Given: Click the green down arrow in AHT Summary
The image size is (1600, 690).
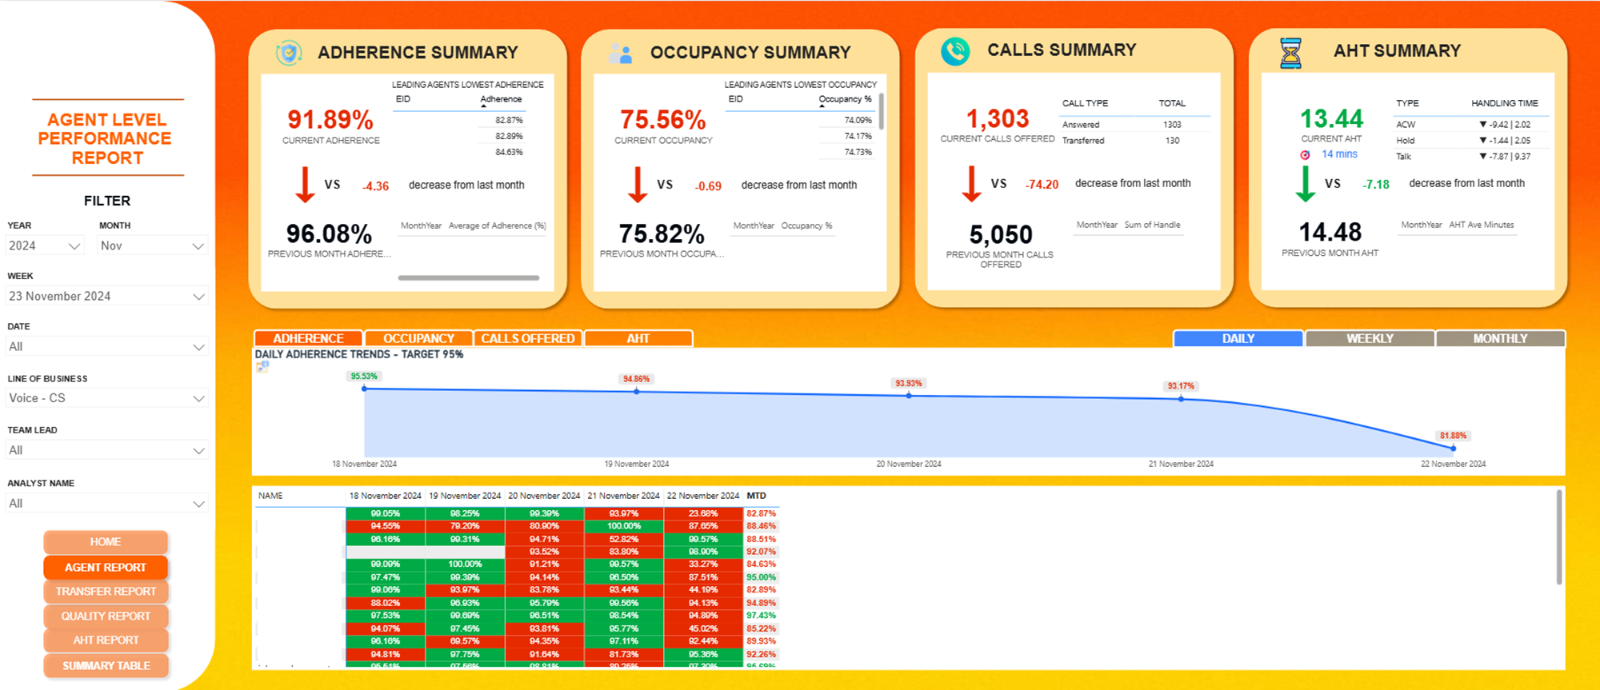Looking at the screenshot, I should pos(1305,184).
